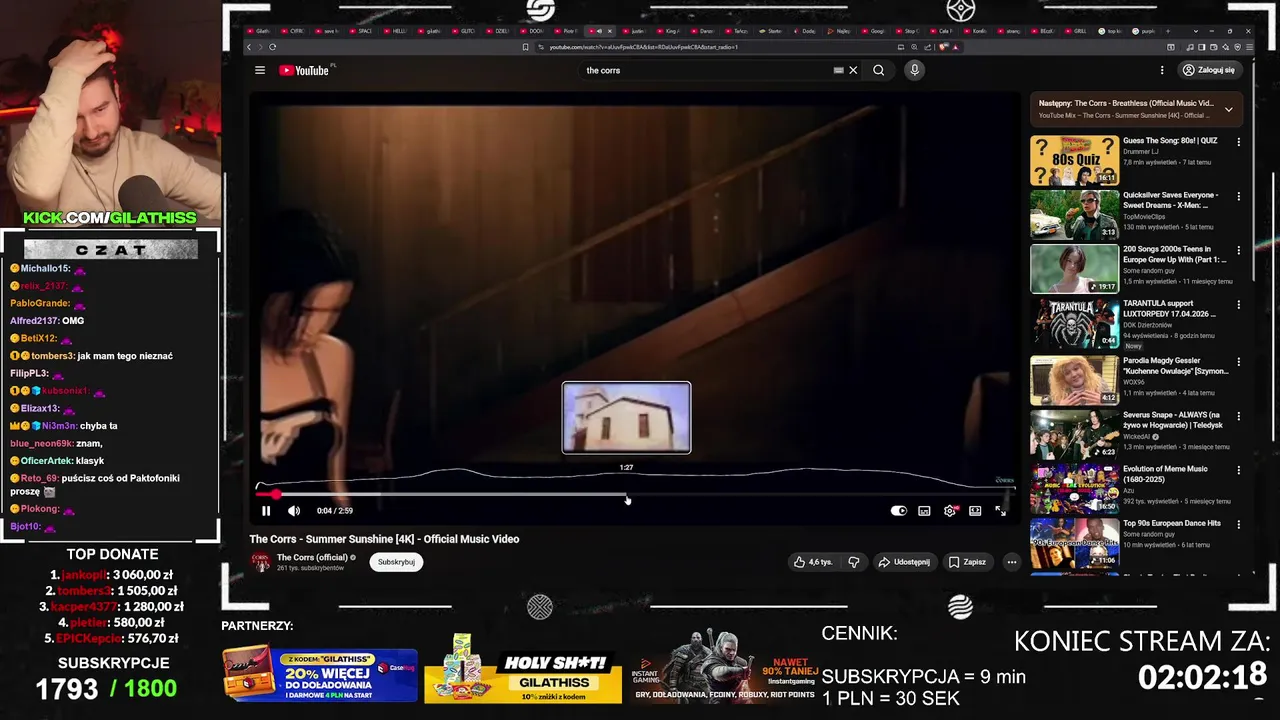Bookmark the page using bookmark icon in address bar

pos(525,47)
